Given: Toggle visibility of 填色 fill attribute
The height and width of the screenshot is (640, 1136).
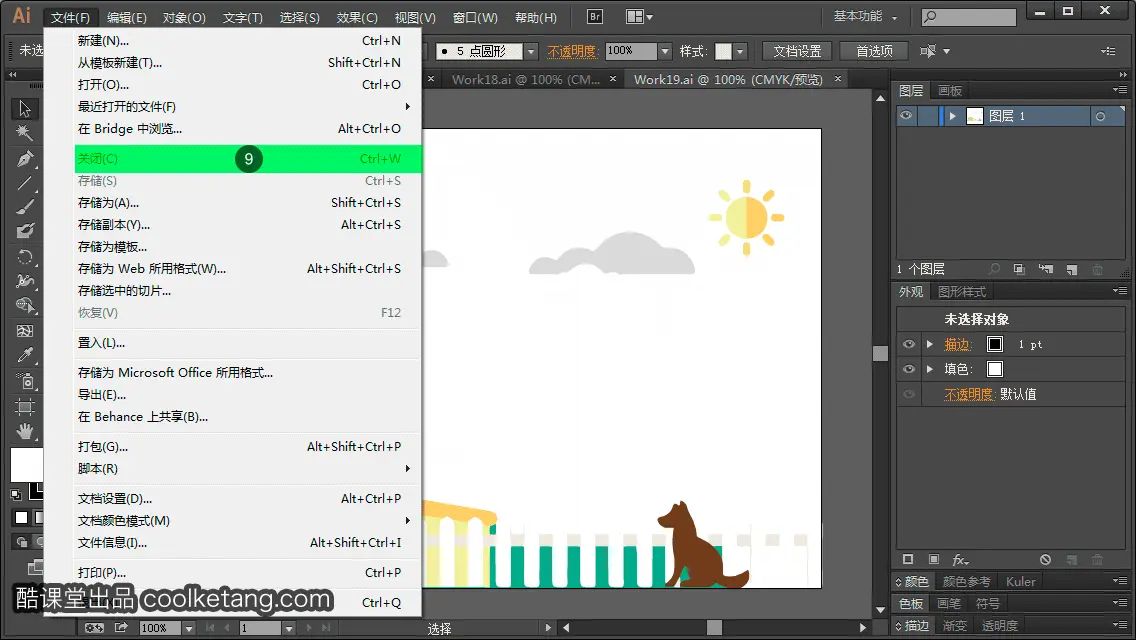Looking at the screenshot, I should point(909,369).
